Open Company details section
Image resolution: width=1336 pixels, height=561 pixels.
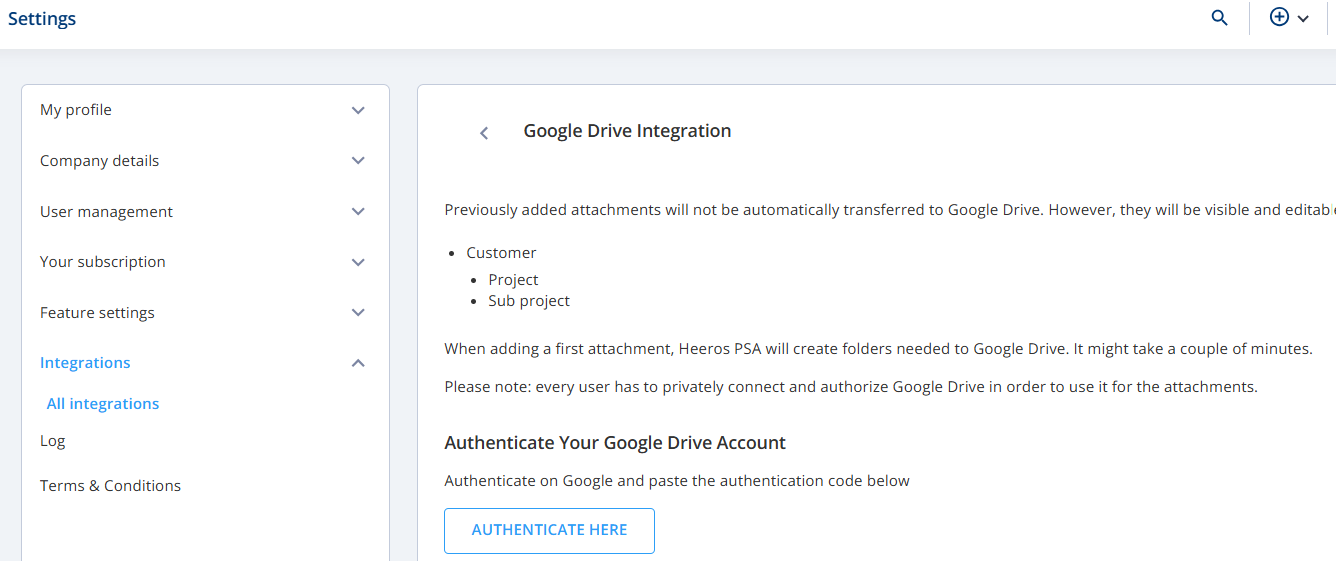click(x=99, y=161)
